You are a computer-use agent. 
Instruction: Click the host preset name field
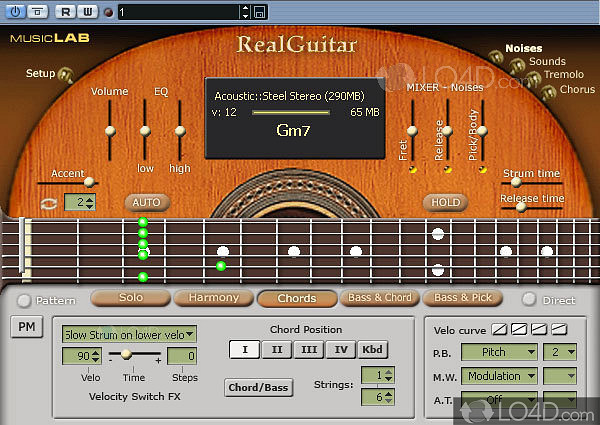pos(179,12)
